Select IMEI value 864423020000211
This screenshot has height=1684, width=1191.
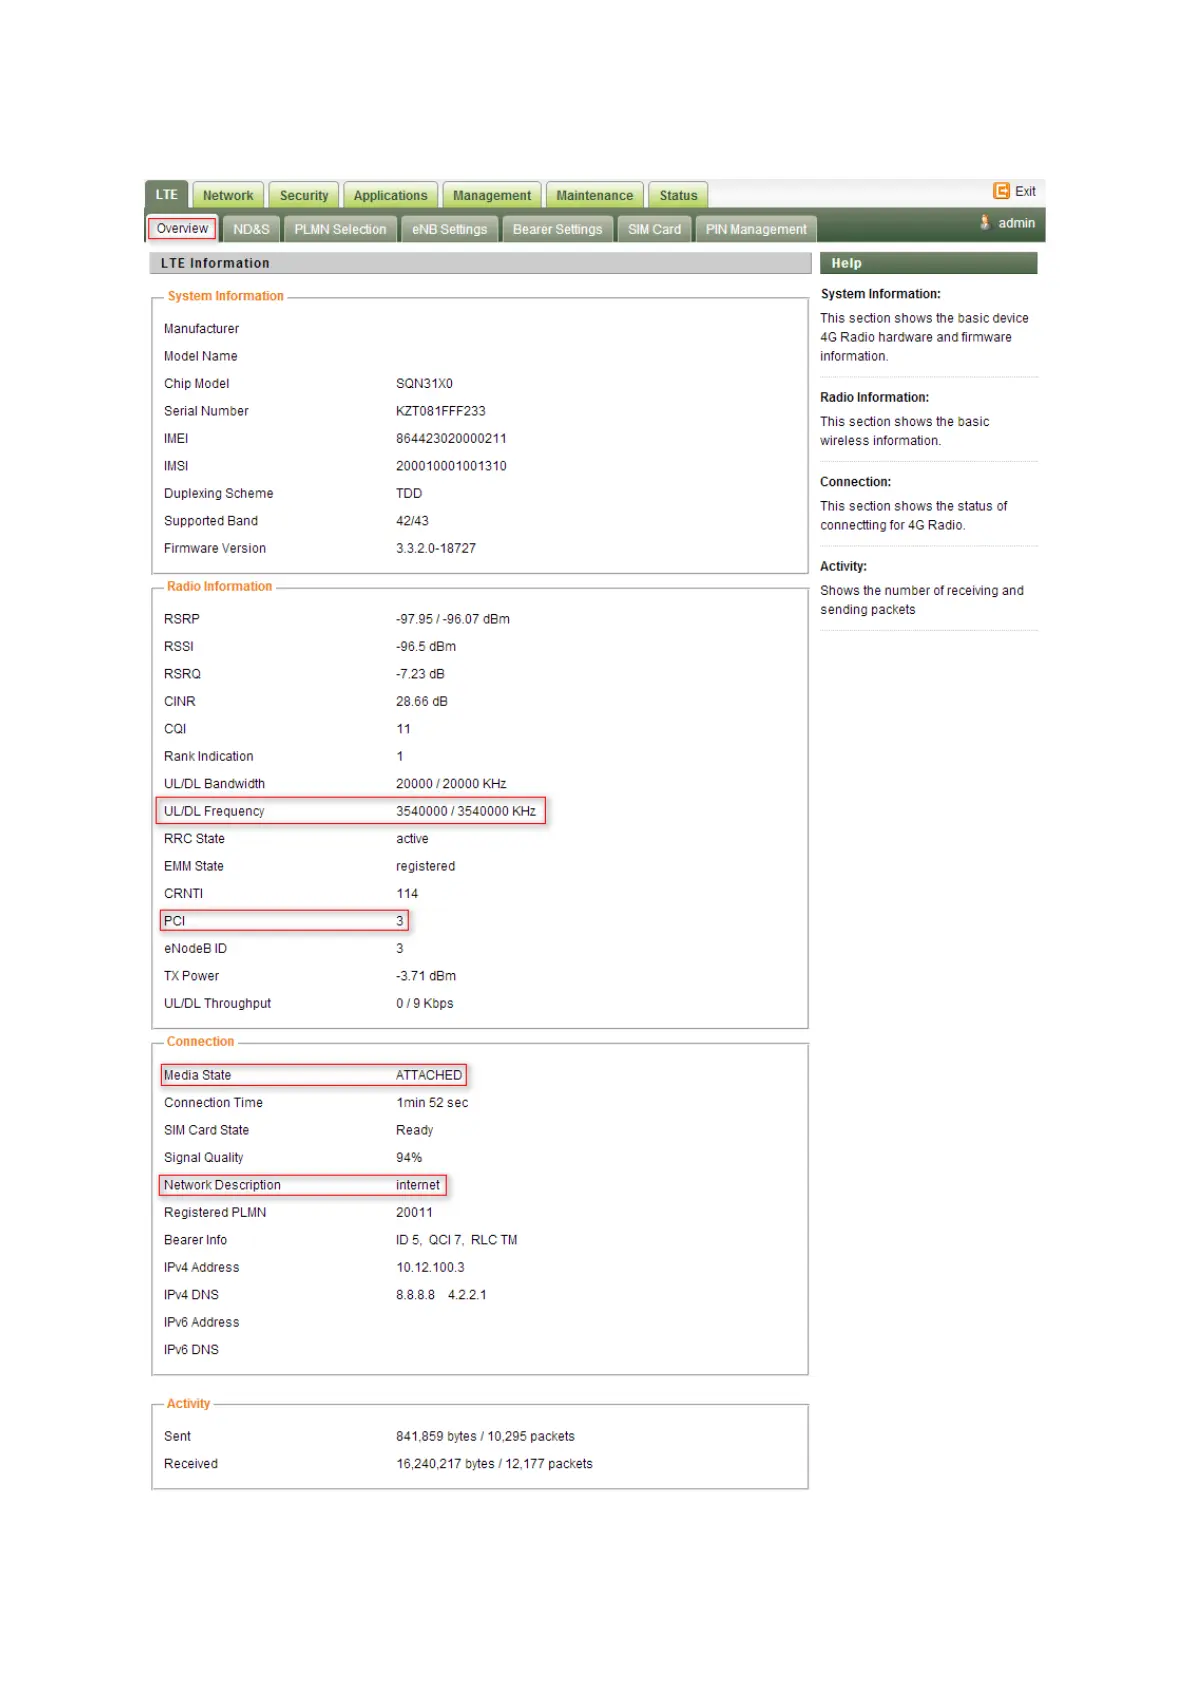pos(451,439)
